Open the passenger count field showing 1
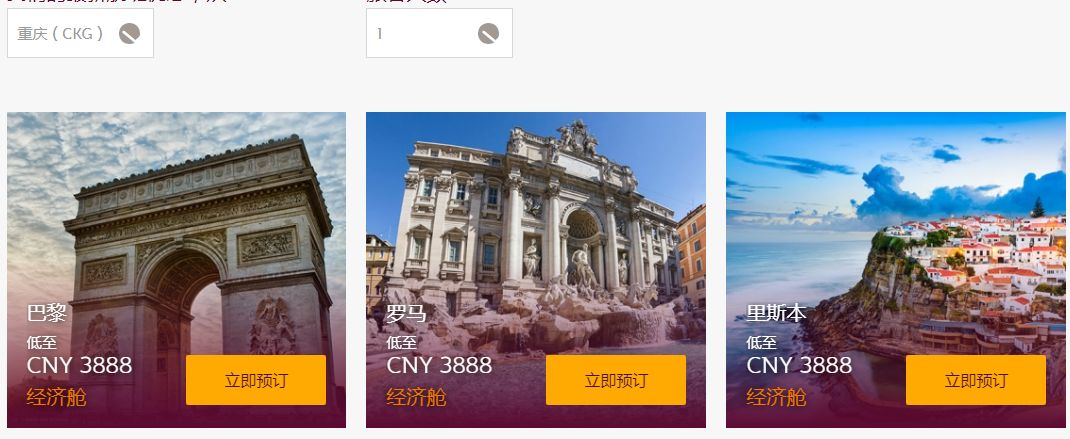1070x439 pixels. click(x=439, y=33)
